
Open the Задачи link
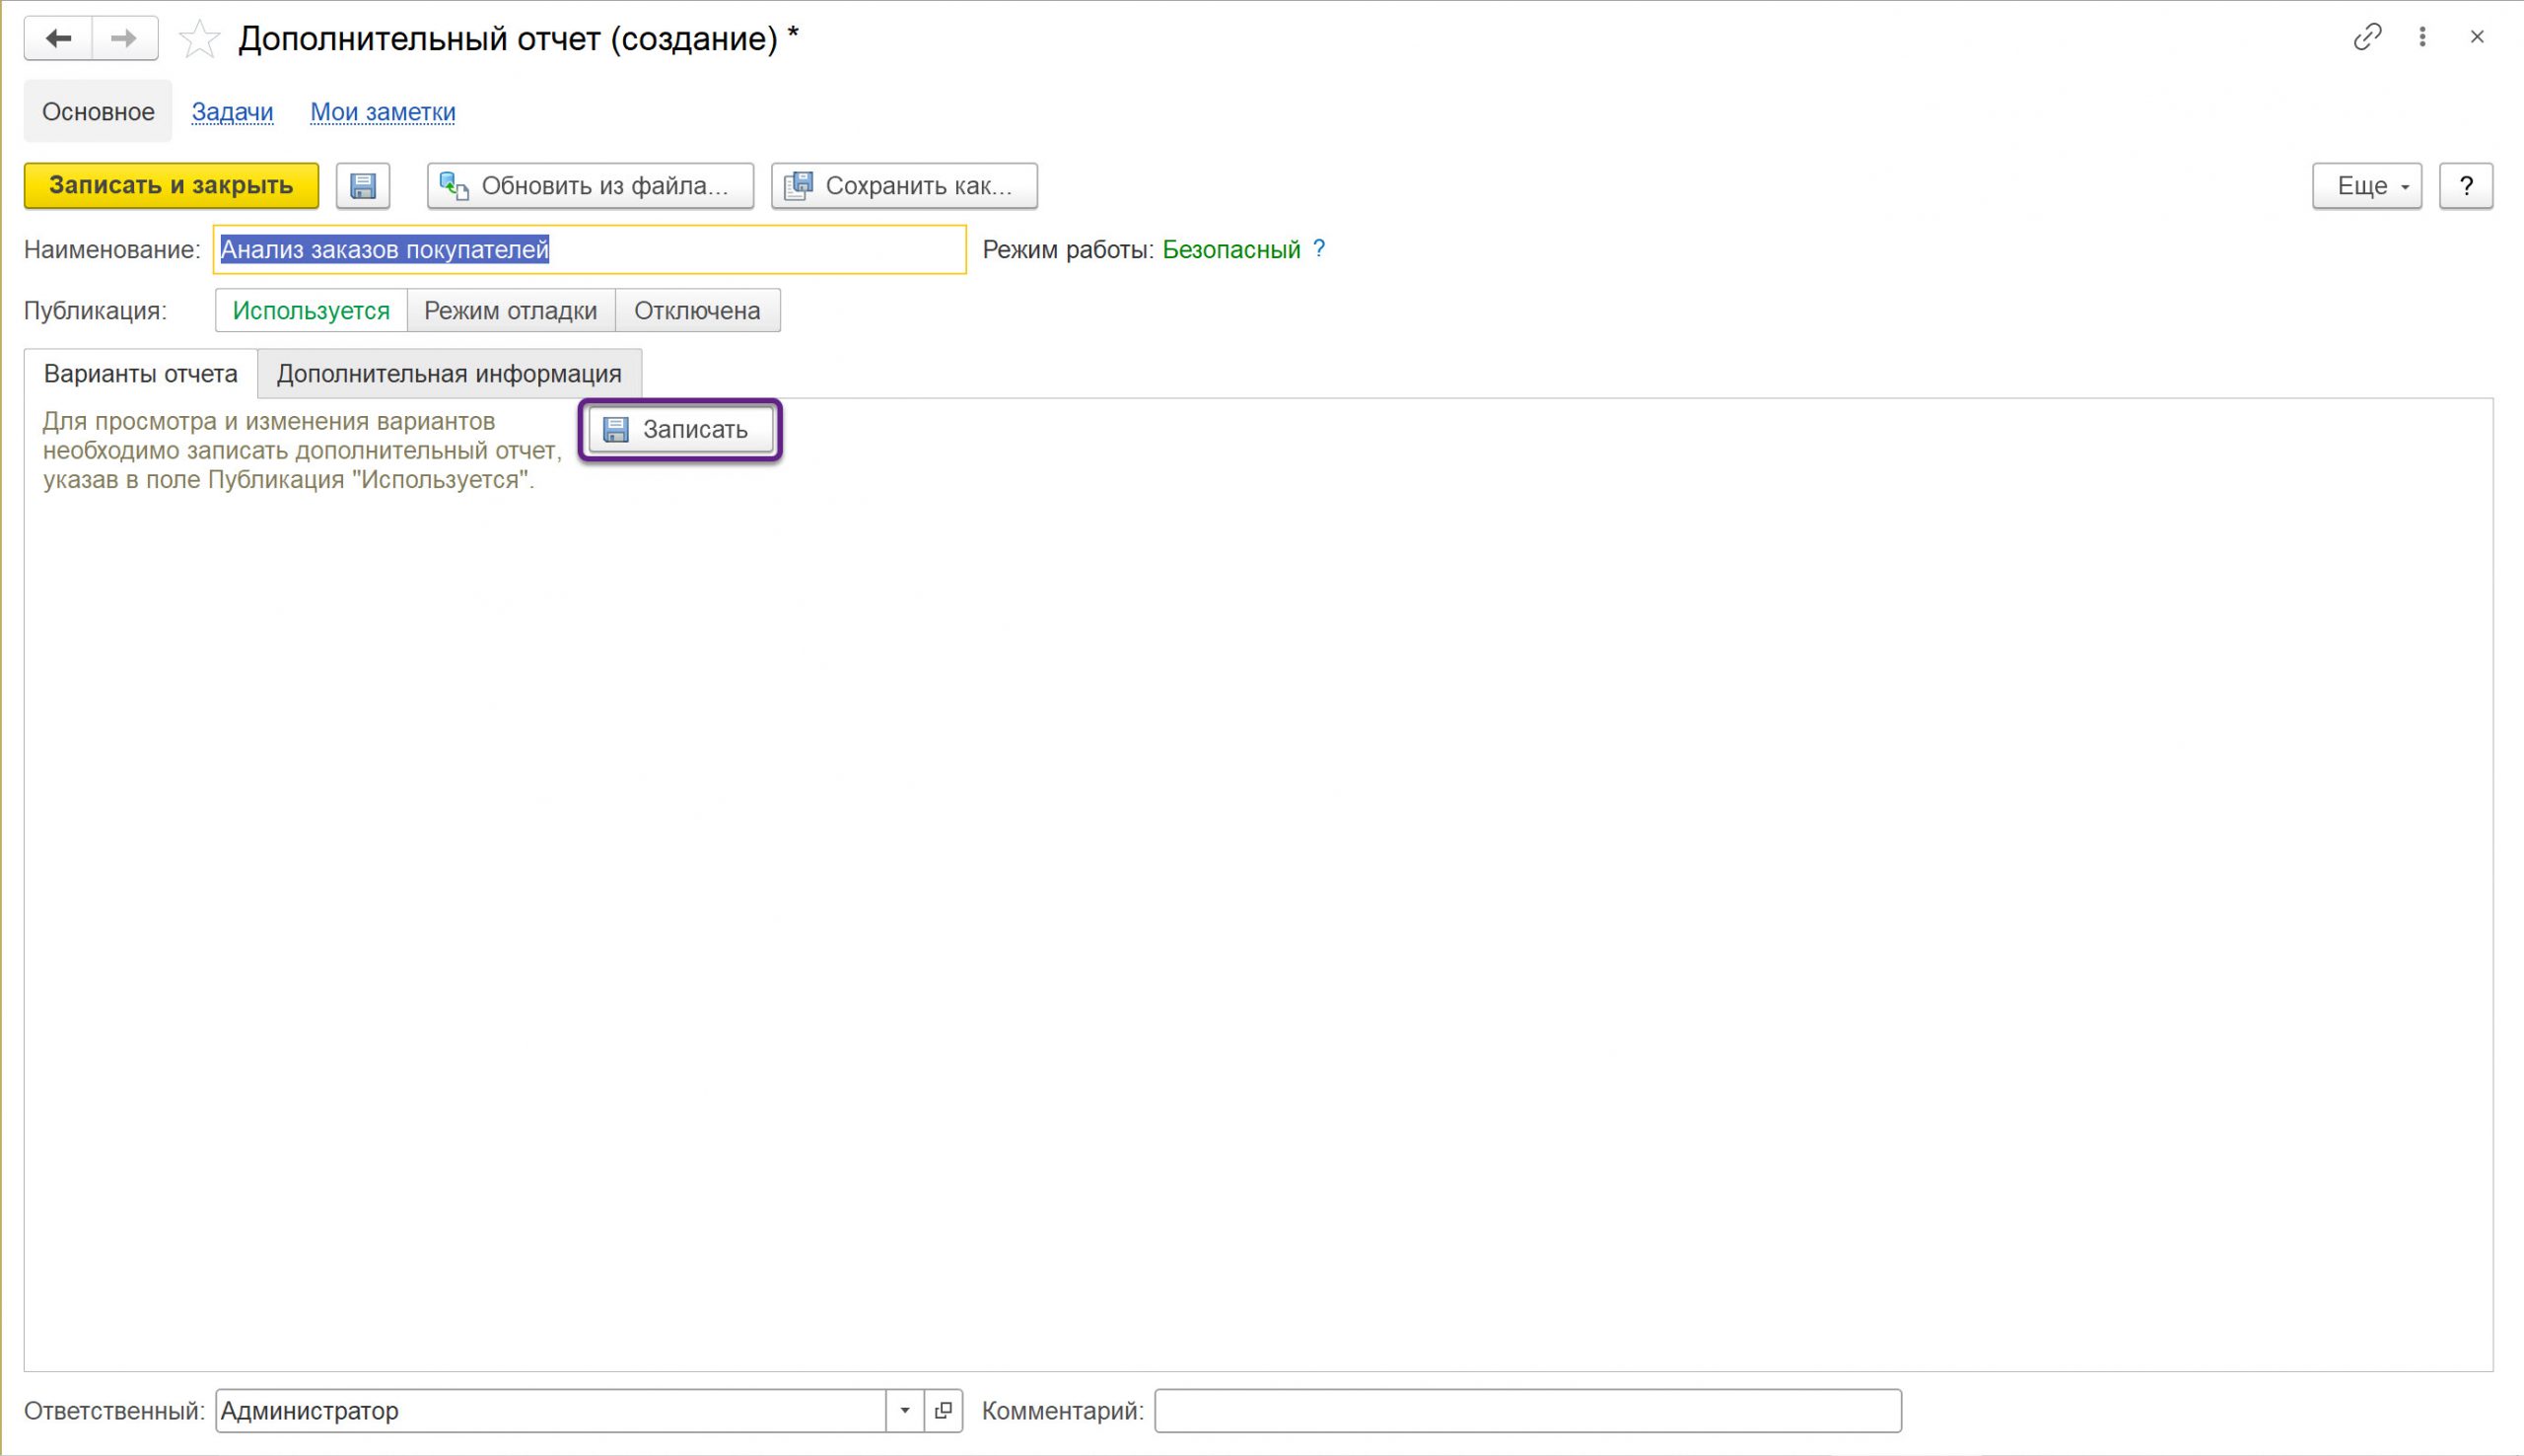232,112
